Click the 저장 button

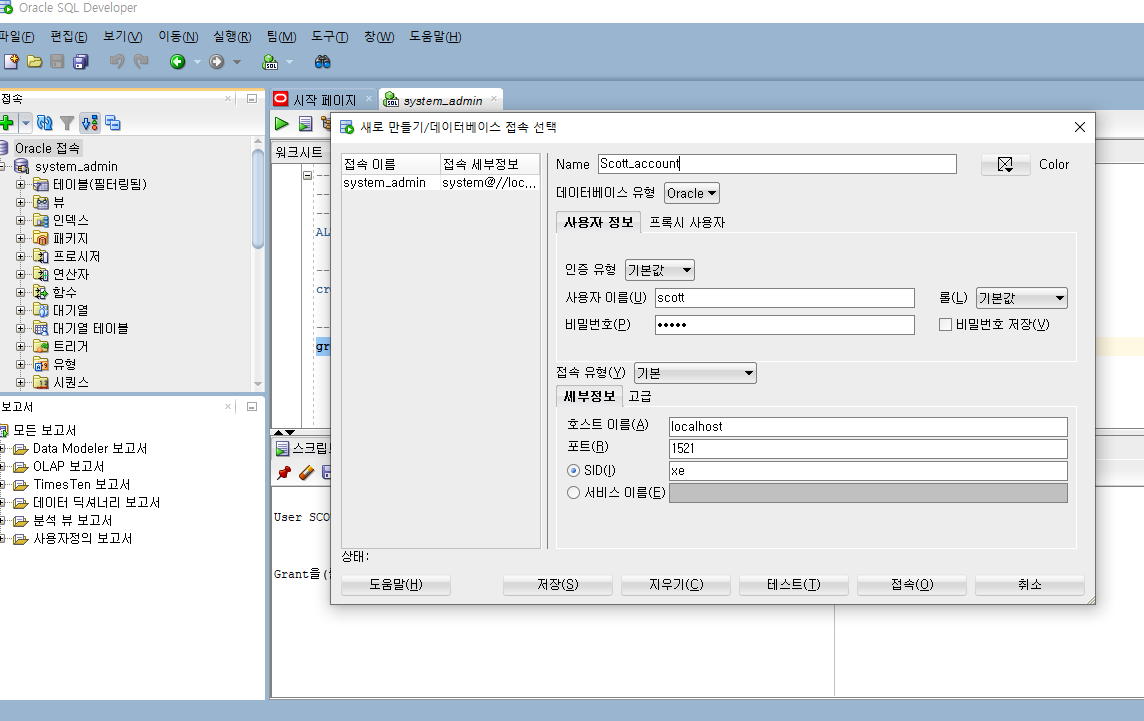557,585
